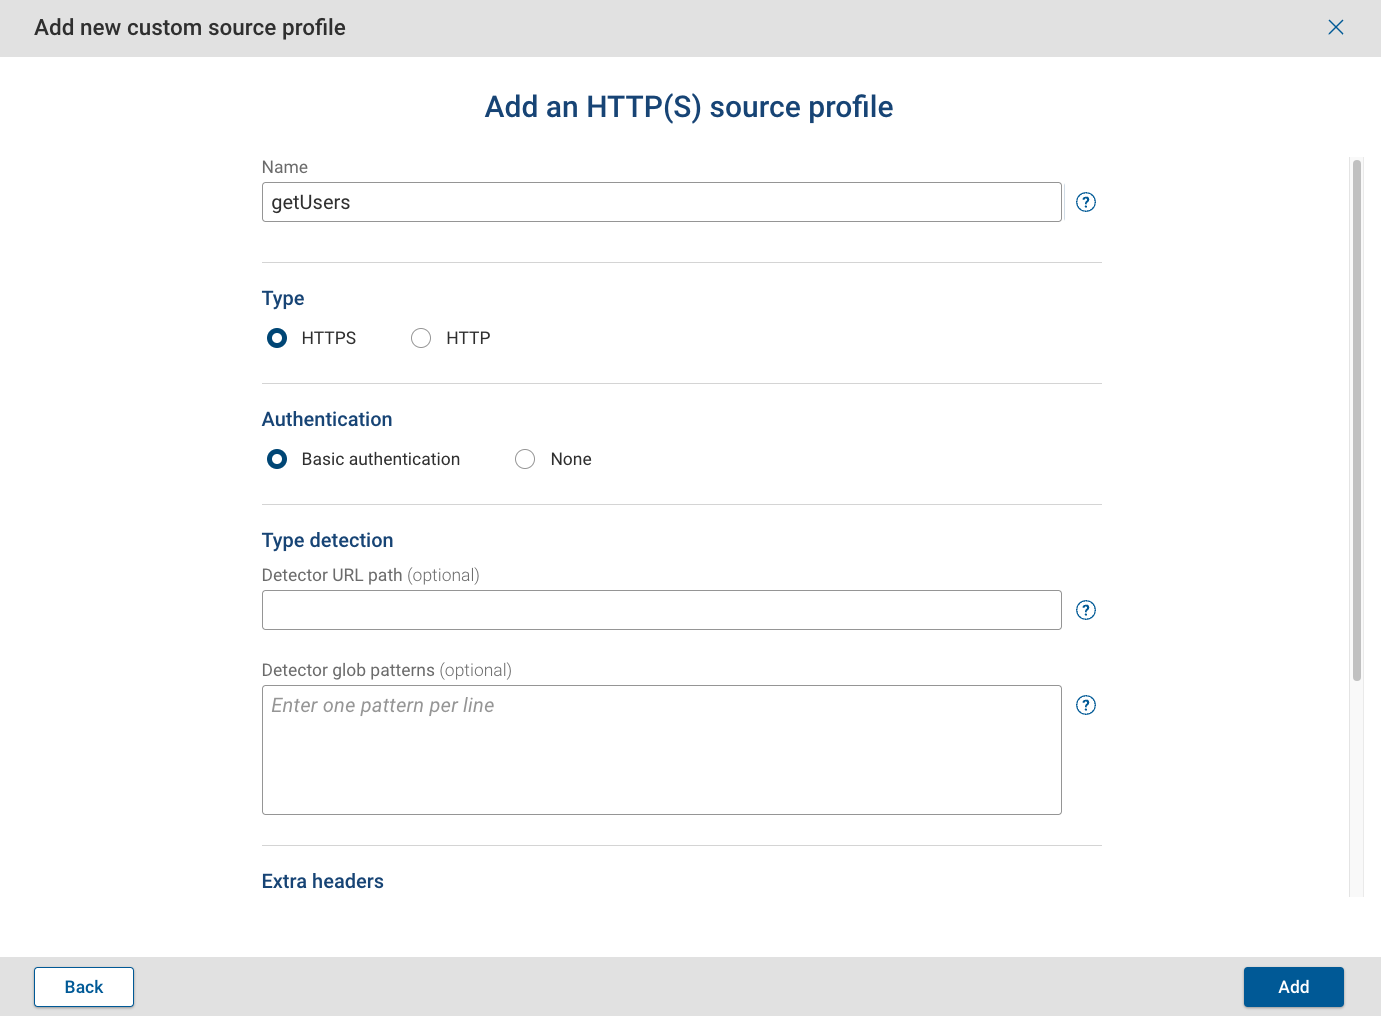Click the Type detection section heading

(327, 540)
